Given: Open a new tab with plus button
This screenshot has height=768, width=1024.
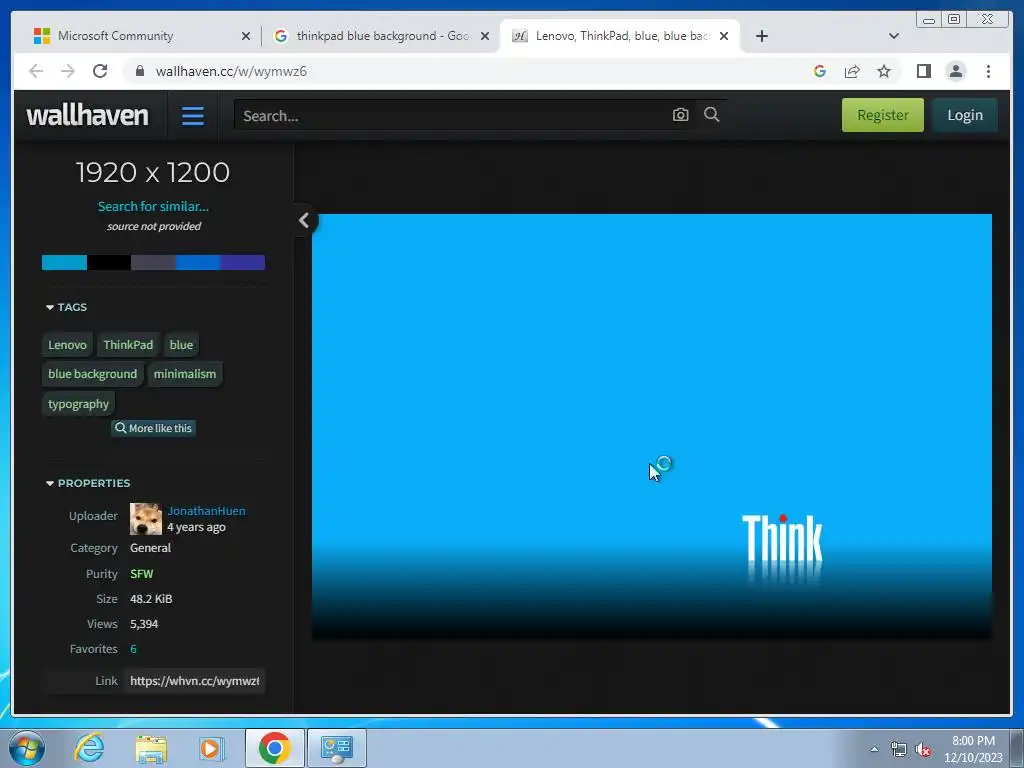Looking at the screenshot, I should pyautogui.click(x=761, y=36).
